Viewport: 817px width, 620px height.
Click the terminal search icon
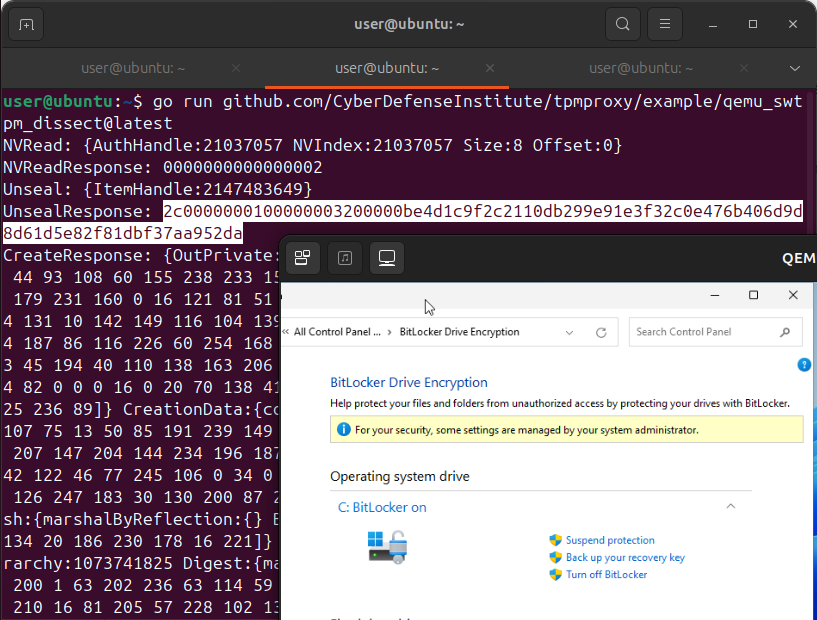click(x=623, y=24)
